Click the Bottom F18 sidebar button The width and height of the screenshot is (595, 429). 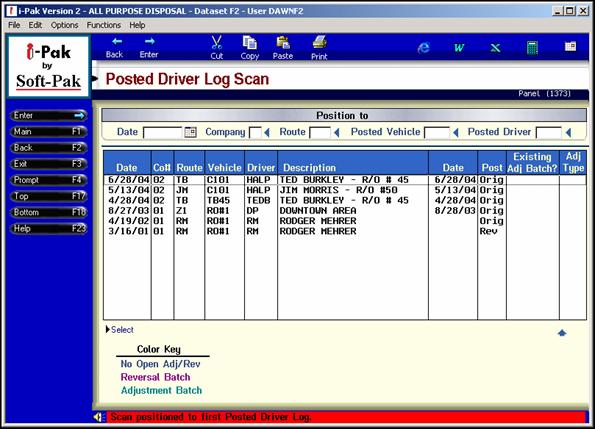(x=49, y=212)
